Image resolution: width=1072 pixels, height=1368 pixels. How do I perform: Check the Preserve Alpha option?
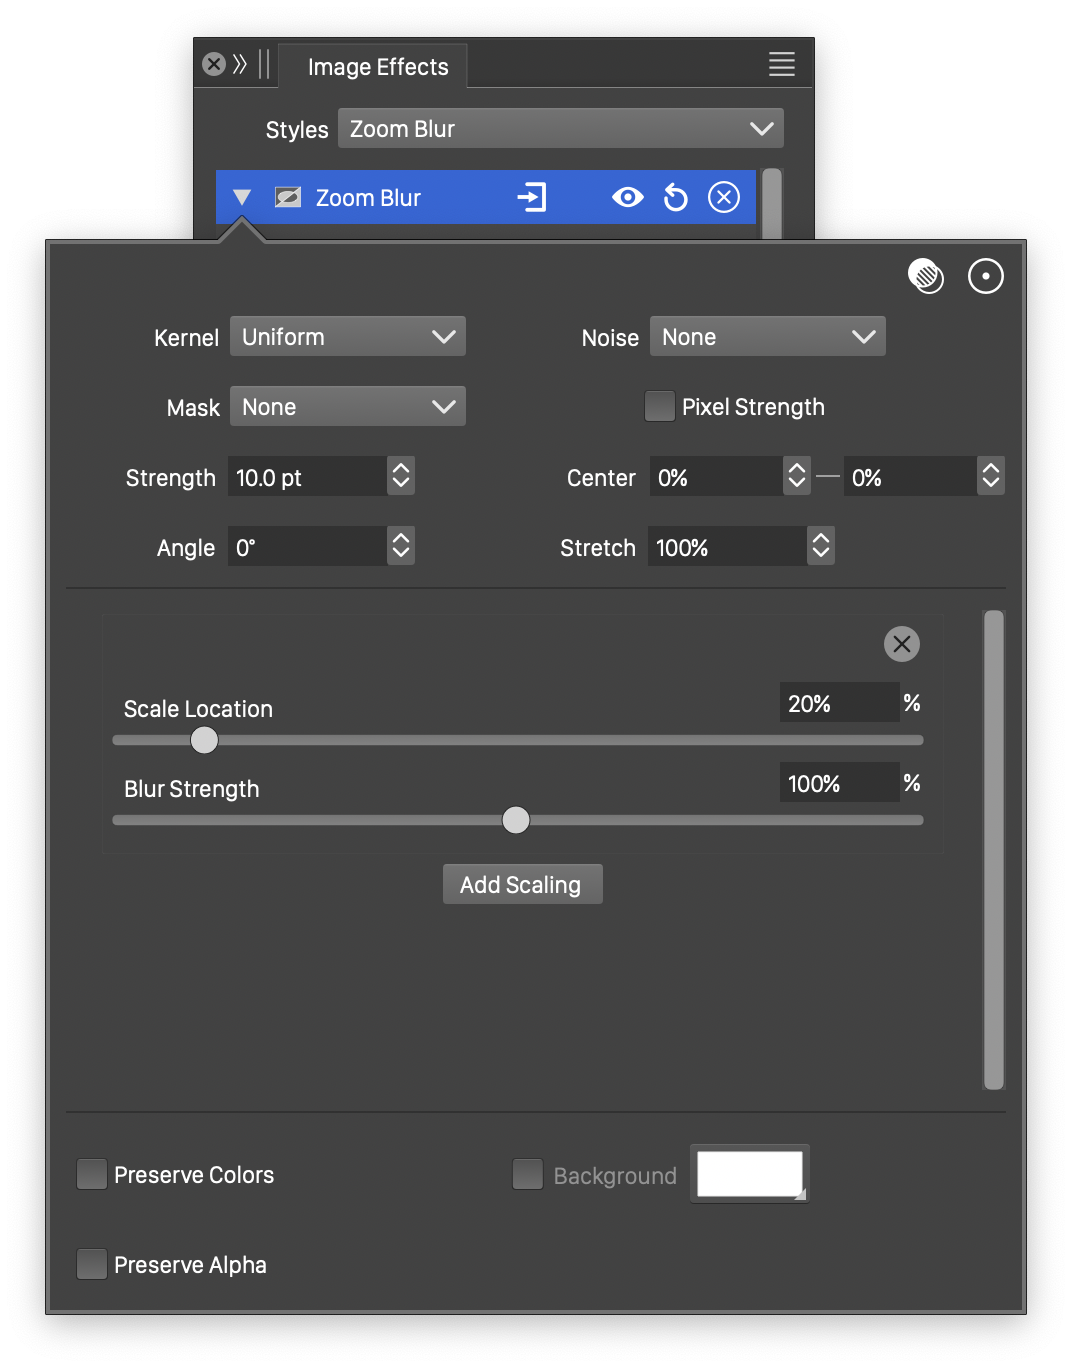tap(92, 1264)
